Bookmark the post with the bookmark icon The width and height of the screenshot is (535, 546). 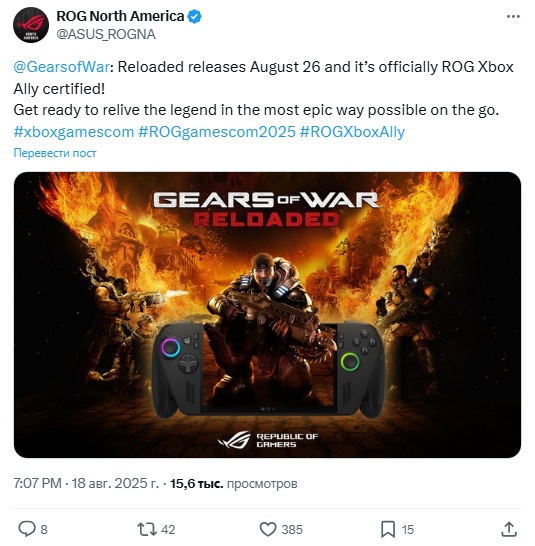tap(388, 529)
